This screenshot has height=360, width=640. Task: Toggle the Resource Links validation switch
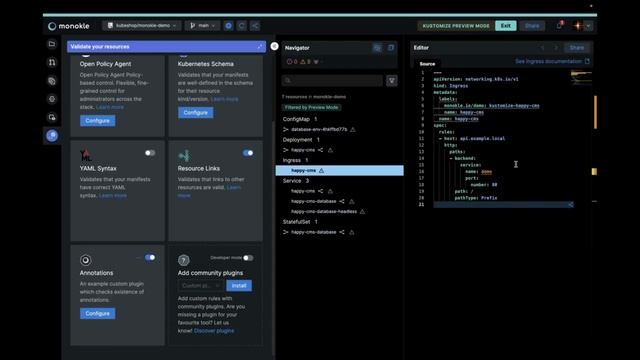tap(248, 153)
